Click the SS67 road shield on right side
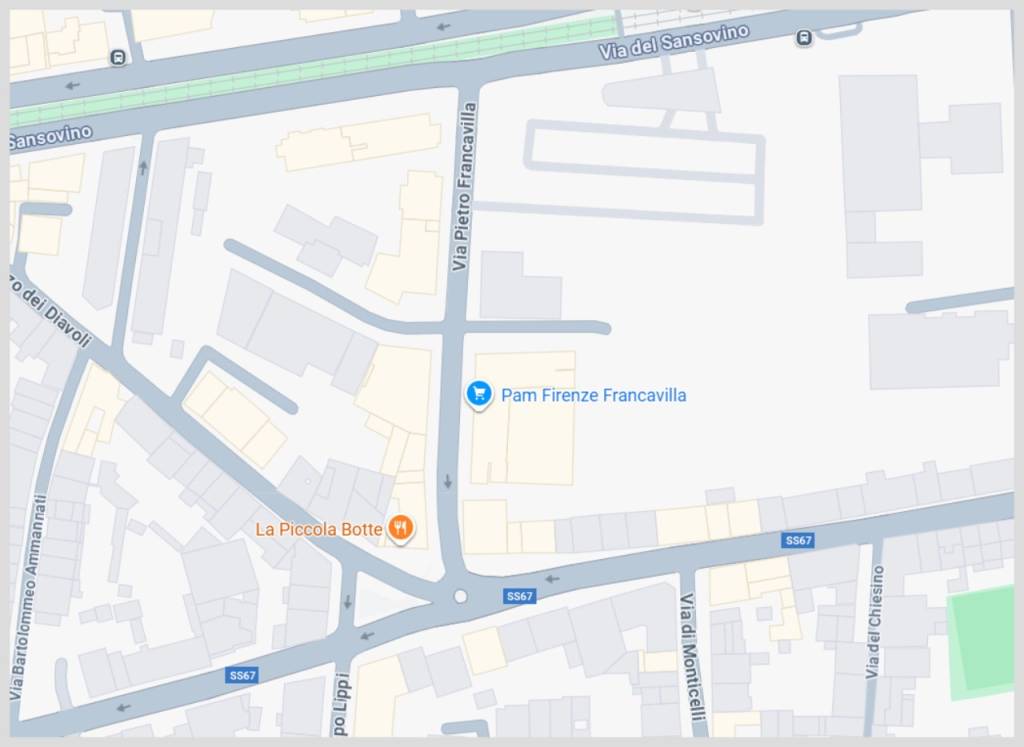The image size is (1024, 747). 798,540
